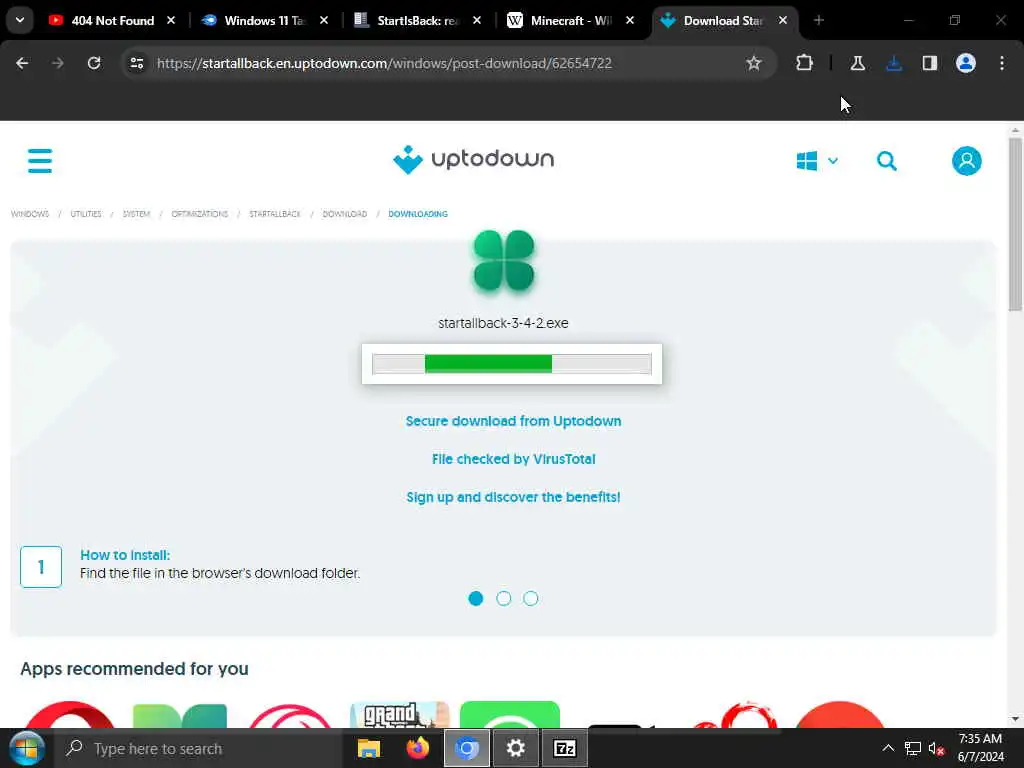This screenshot has height=768, width=1024.
Task: Open the network status tray icon
Action: click(x=913, y=748)
